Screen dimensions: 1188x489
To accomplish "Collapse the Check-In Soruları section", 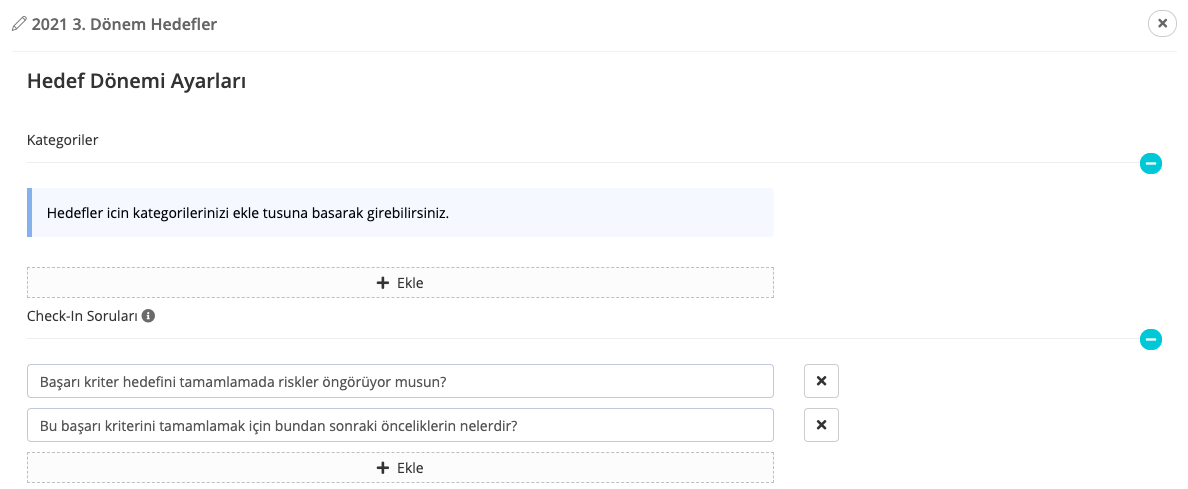I will [1151, 340].
